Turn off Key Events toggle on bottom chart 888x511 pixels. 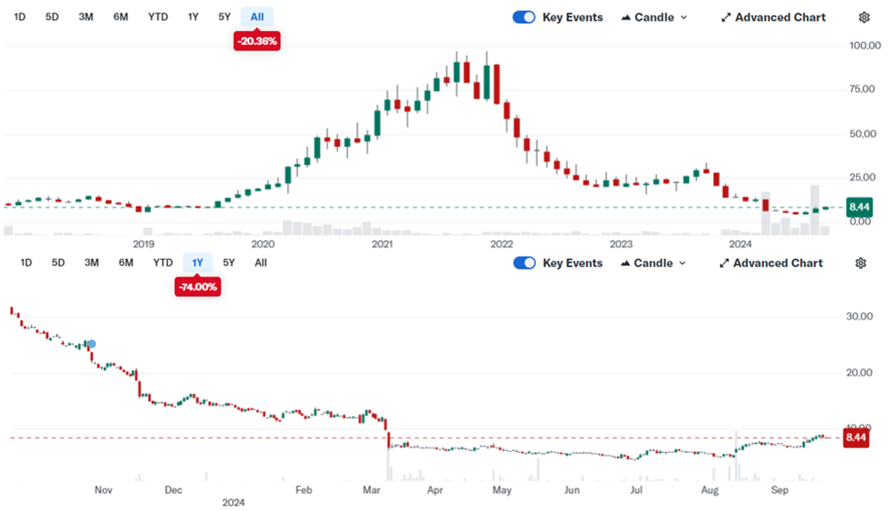tap(524, 263)
